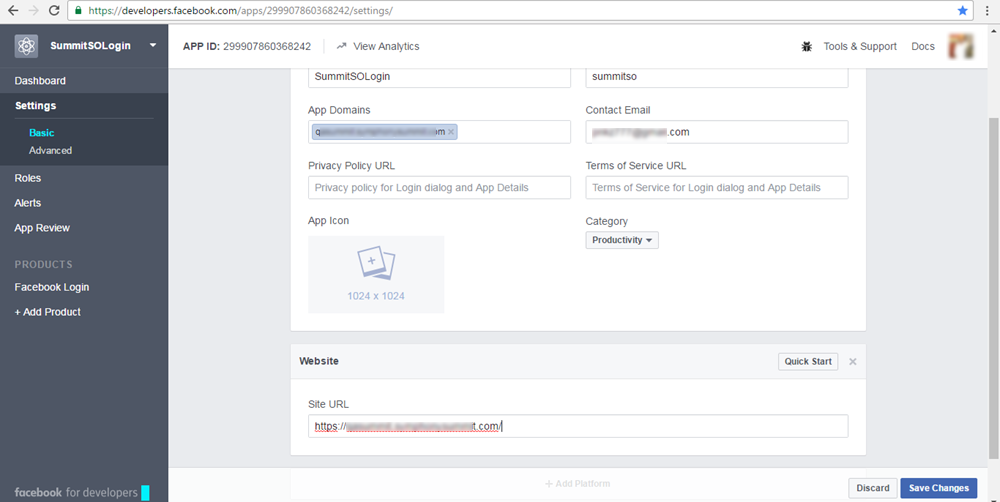Remove the App Domains tag
This screenshot has height=502, width=1000.
[x=451, y=132]
